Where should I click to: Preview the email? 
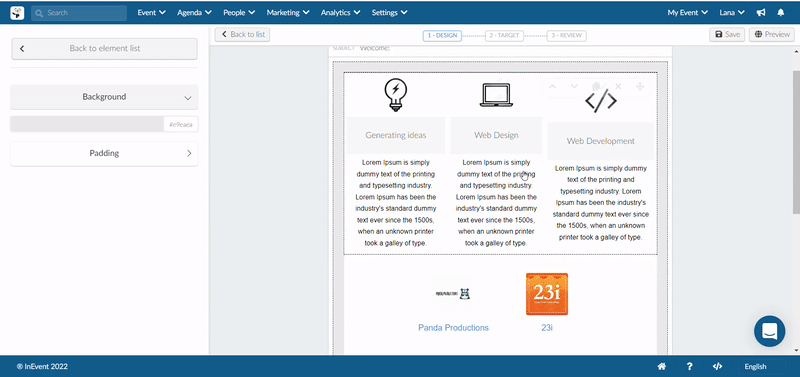771,35
